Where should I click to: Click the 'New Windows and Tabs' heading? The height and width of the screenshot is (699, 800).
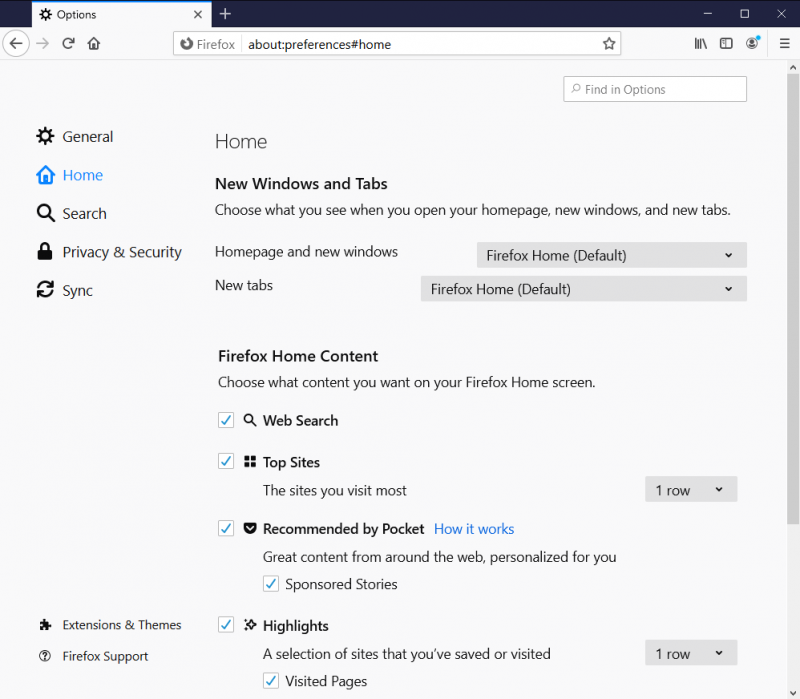(301, 184)
